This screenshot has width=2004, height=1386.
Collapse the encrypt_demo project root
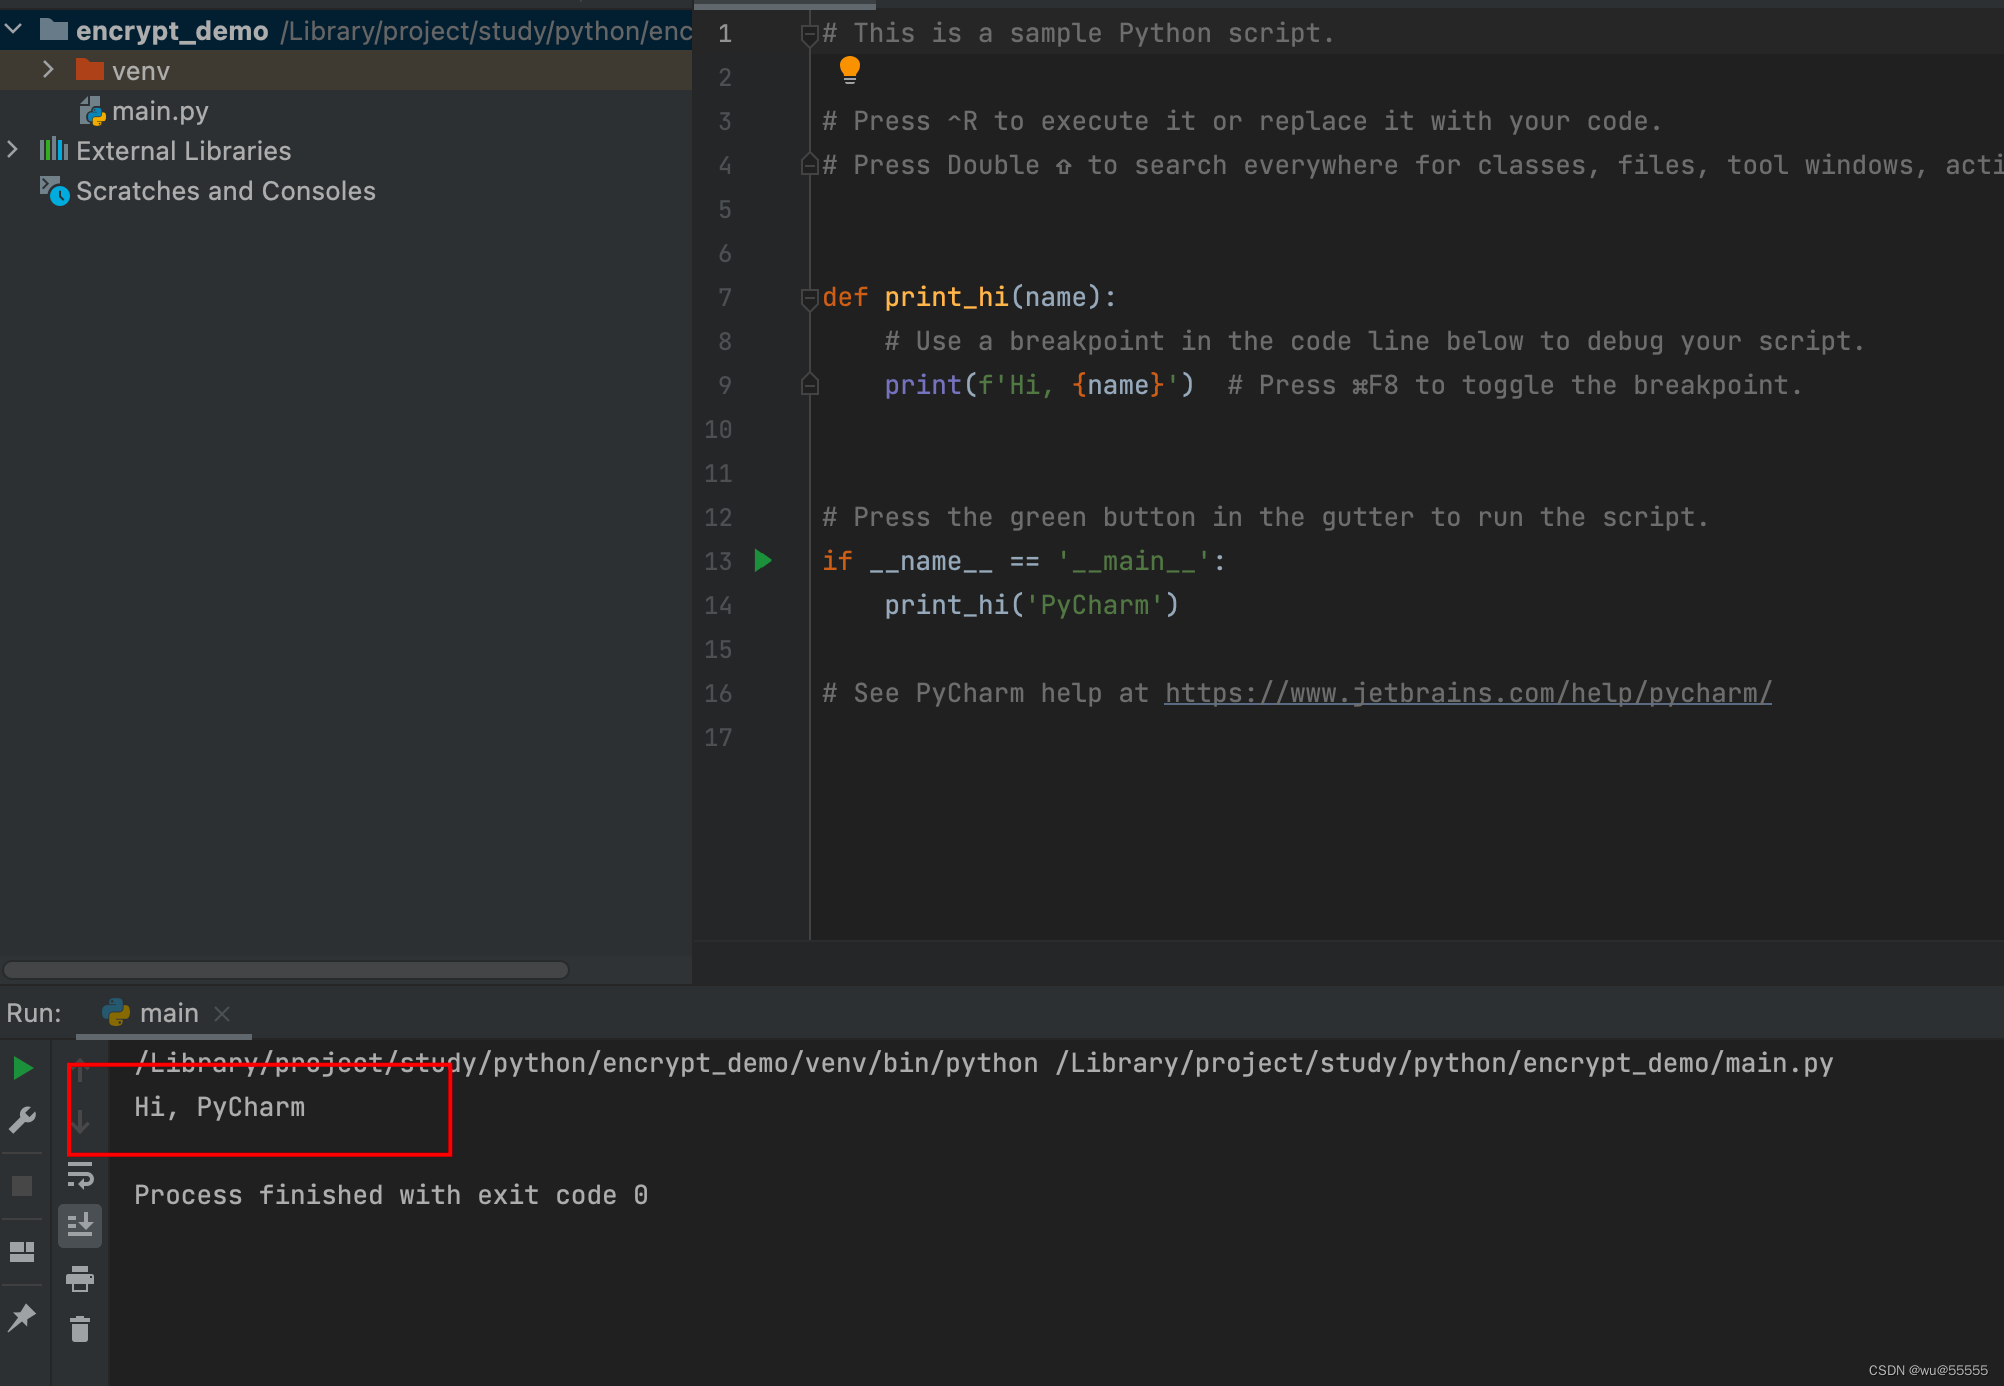(14, 30)
